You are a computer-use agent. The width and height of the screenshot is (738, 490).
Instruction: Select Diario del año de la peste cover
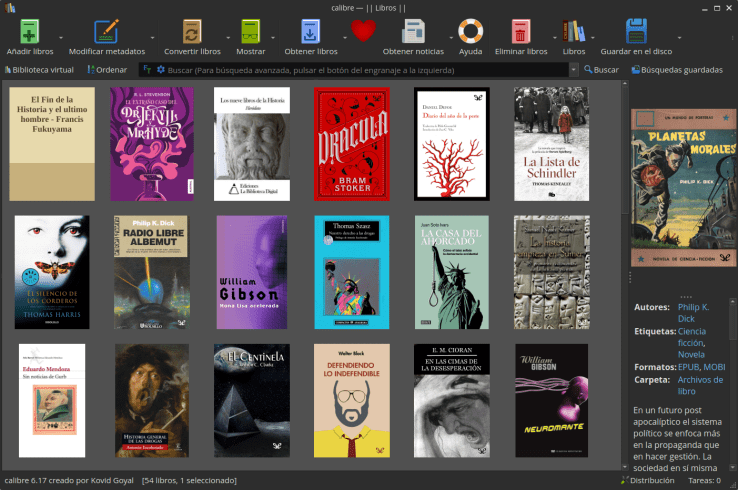[451, 144]
